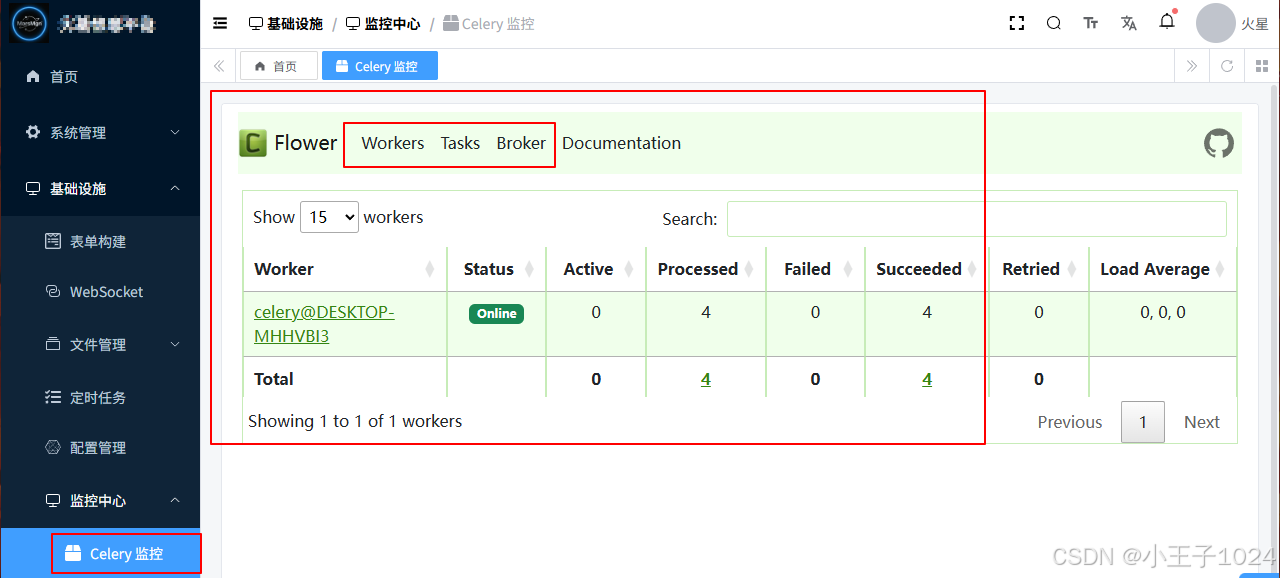The height and width of the screenshot is (578, 1280).
Task: Open the search magnifier icon
Action: pos(1054,23)
